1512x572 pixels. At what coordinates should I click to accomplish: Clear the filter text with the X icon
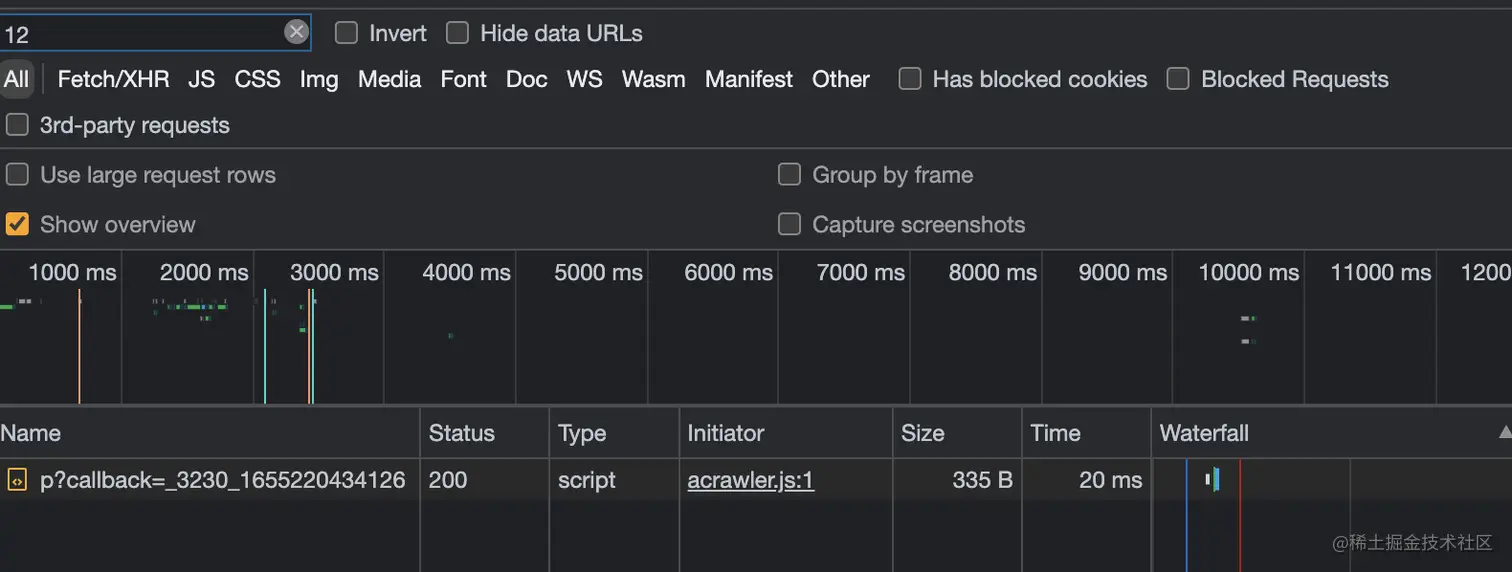tap(296, 32)
